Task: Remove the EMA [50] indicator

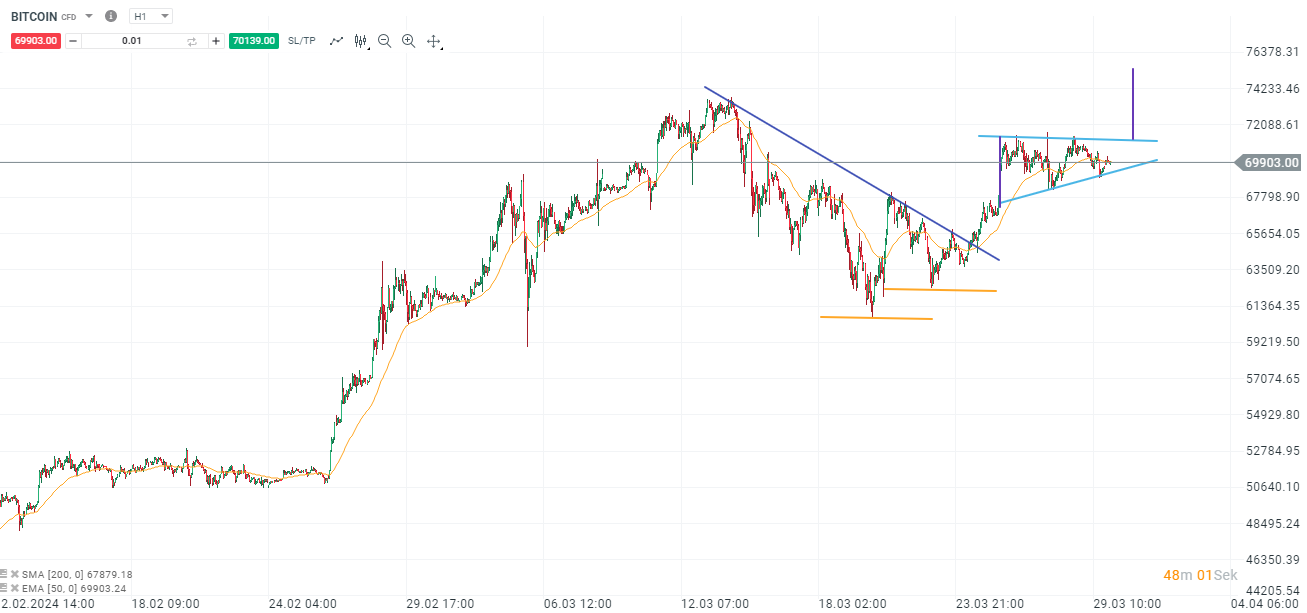Action: tap(15, 588)
